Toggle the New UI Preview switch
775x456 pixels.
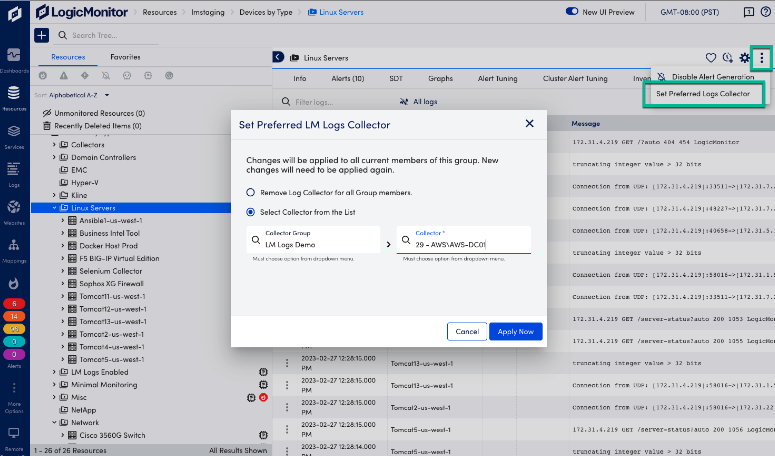[x=574, y=11]
